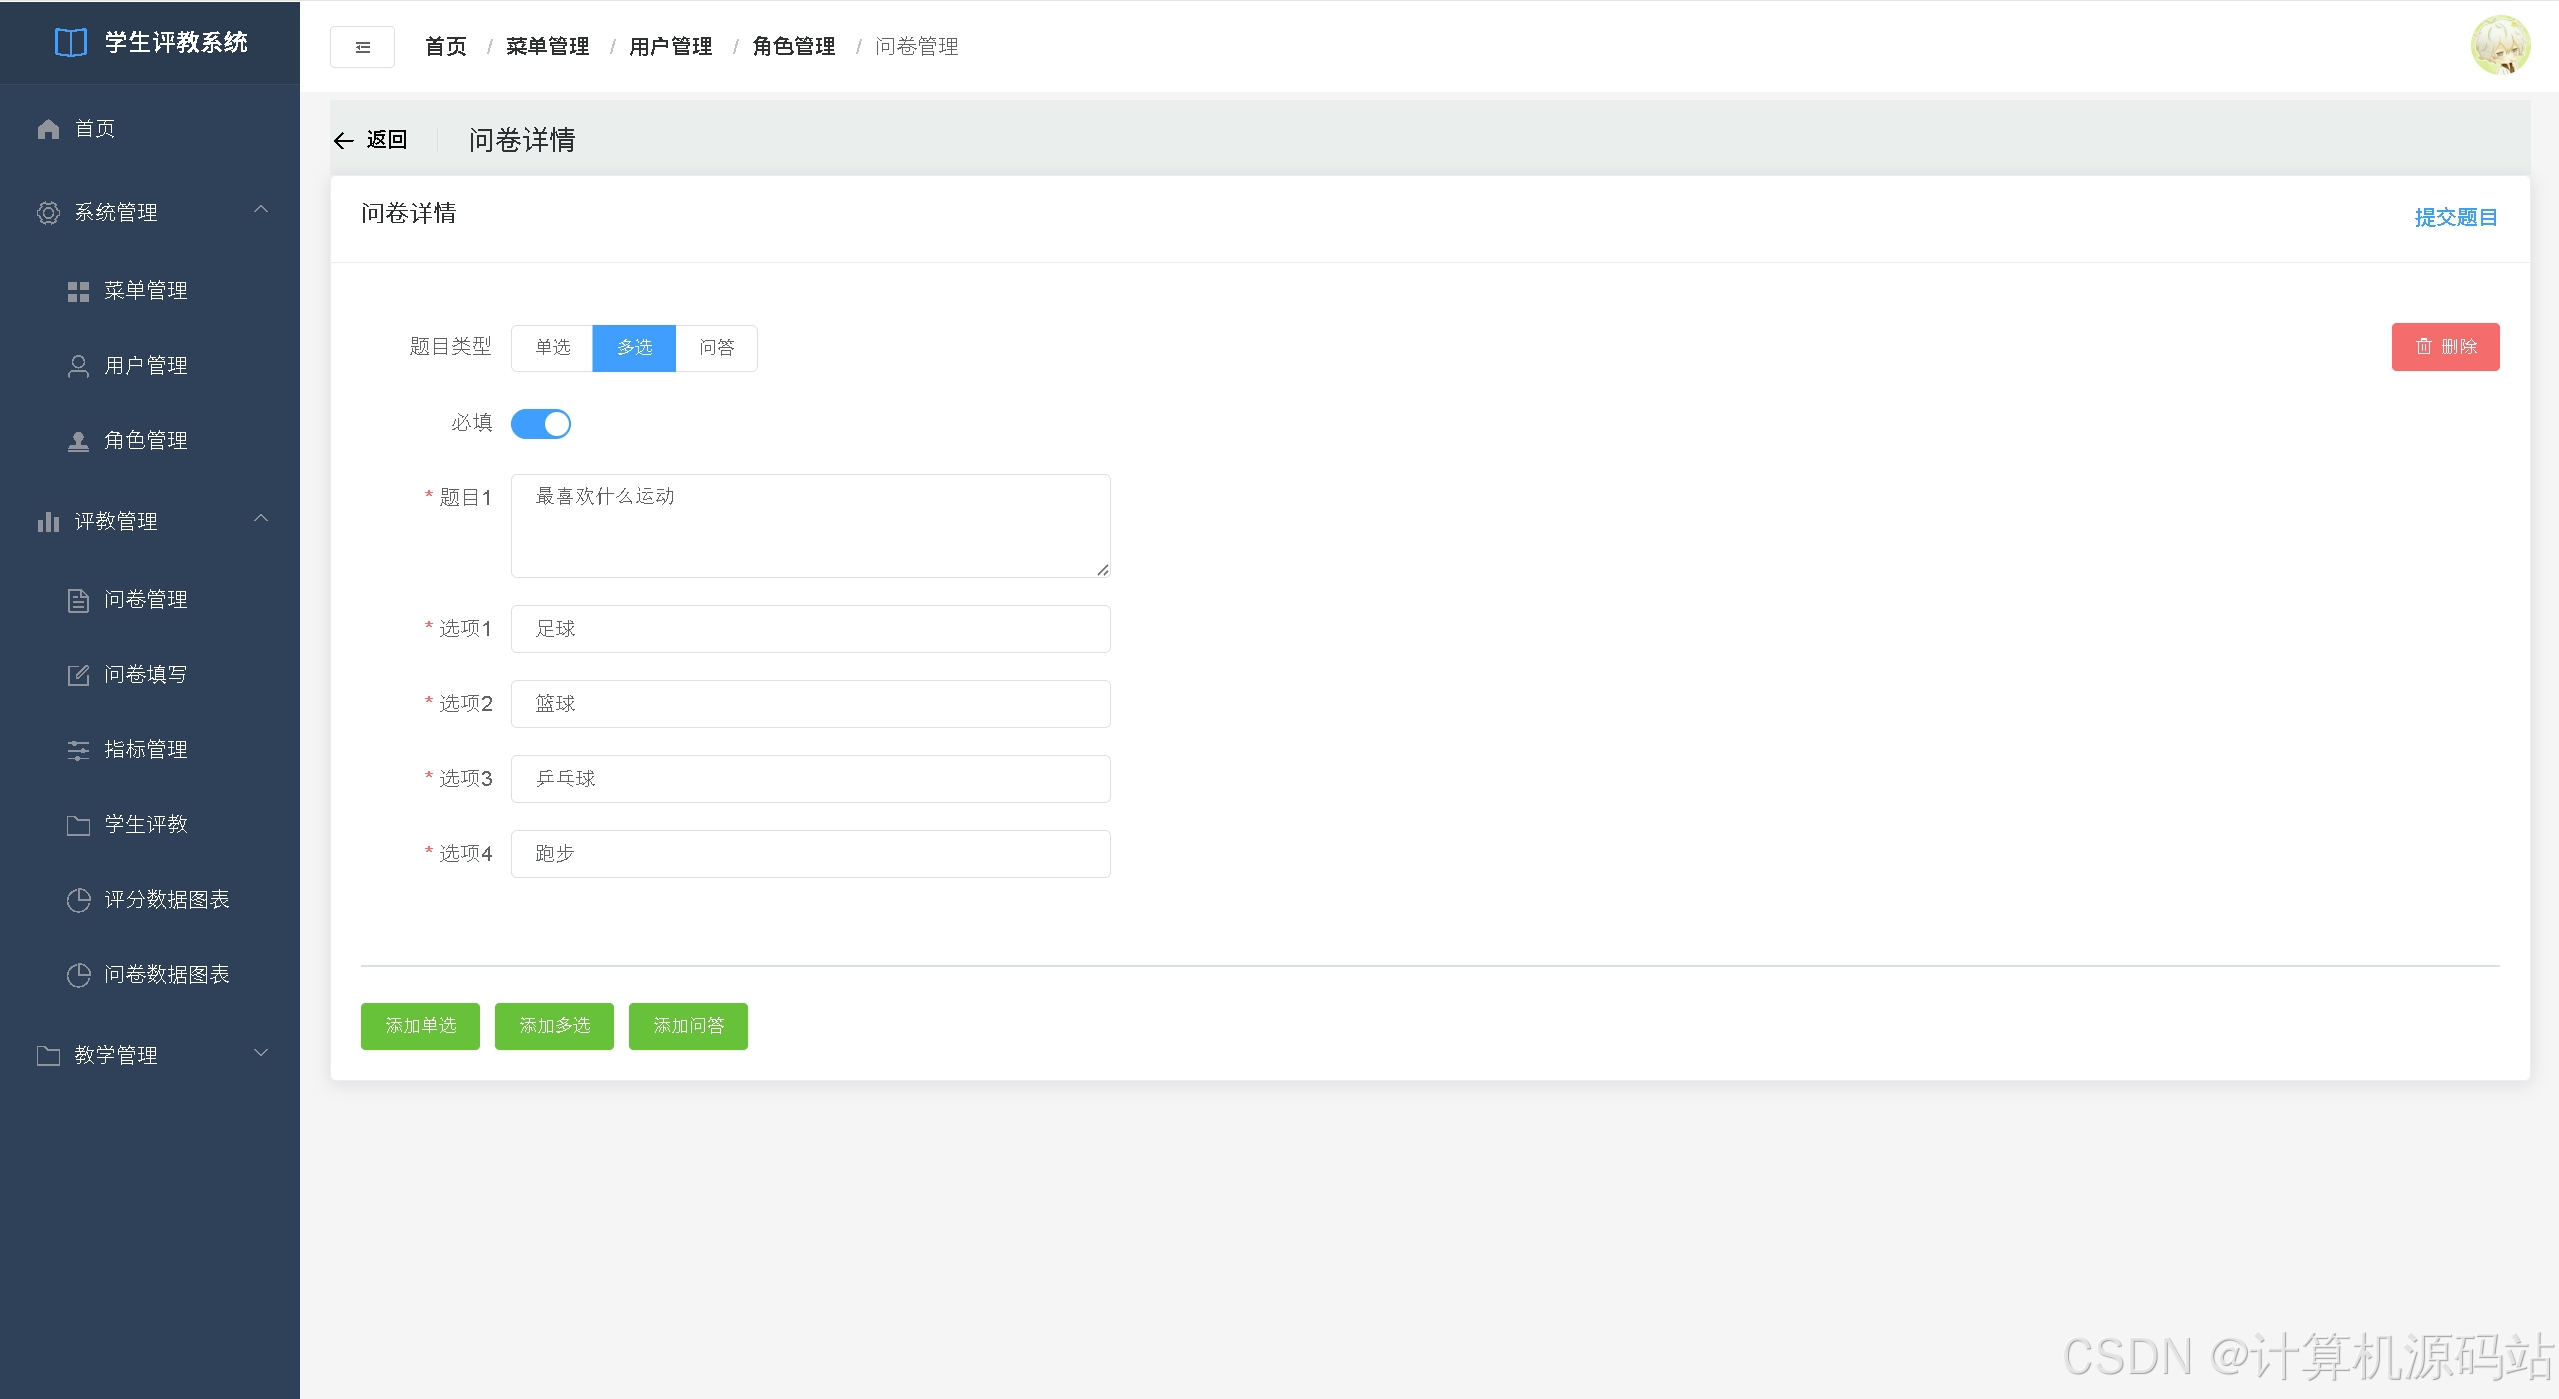Click the pie chart icon beside 评分数据图表
Screen dimensions: 2559x1399
78,900
